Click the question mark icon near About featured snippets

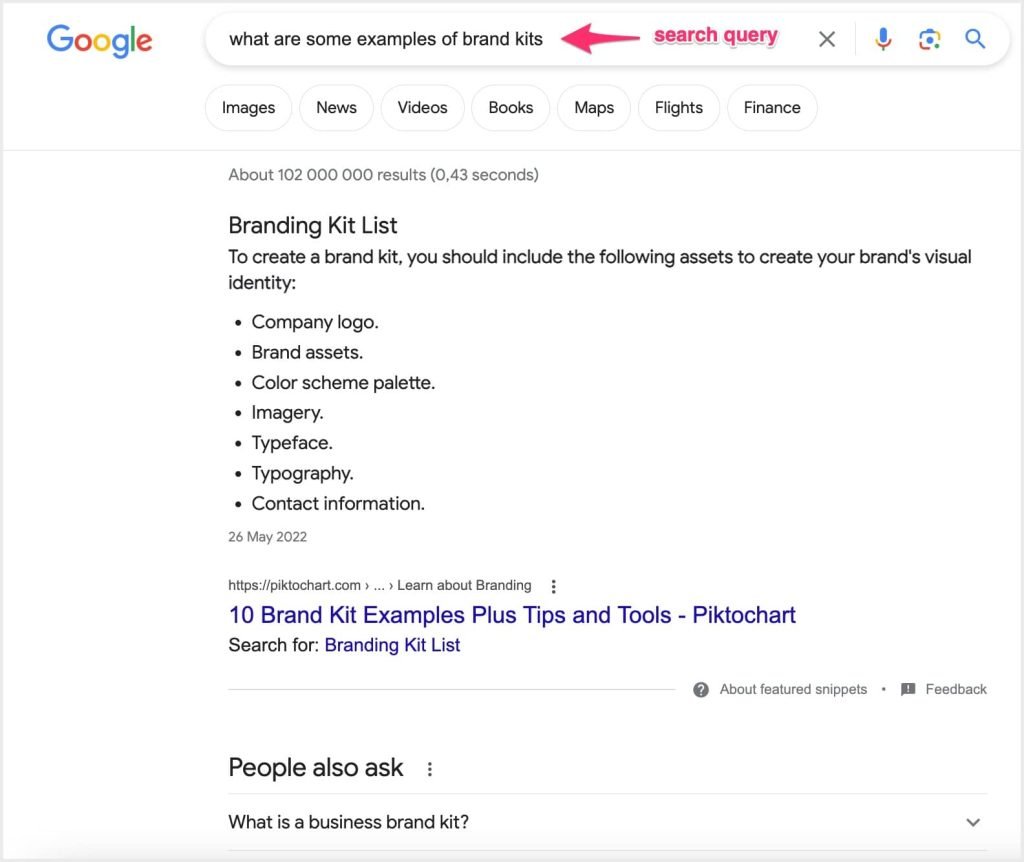(x=701, y=689)
